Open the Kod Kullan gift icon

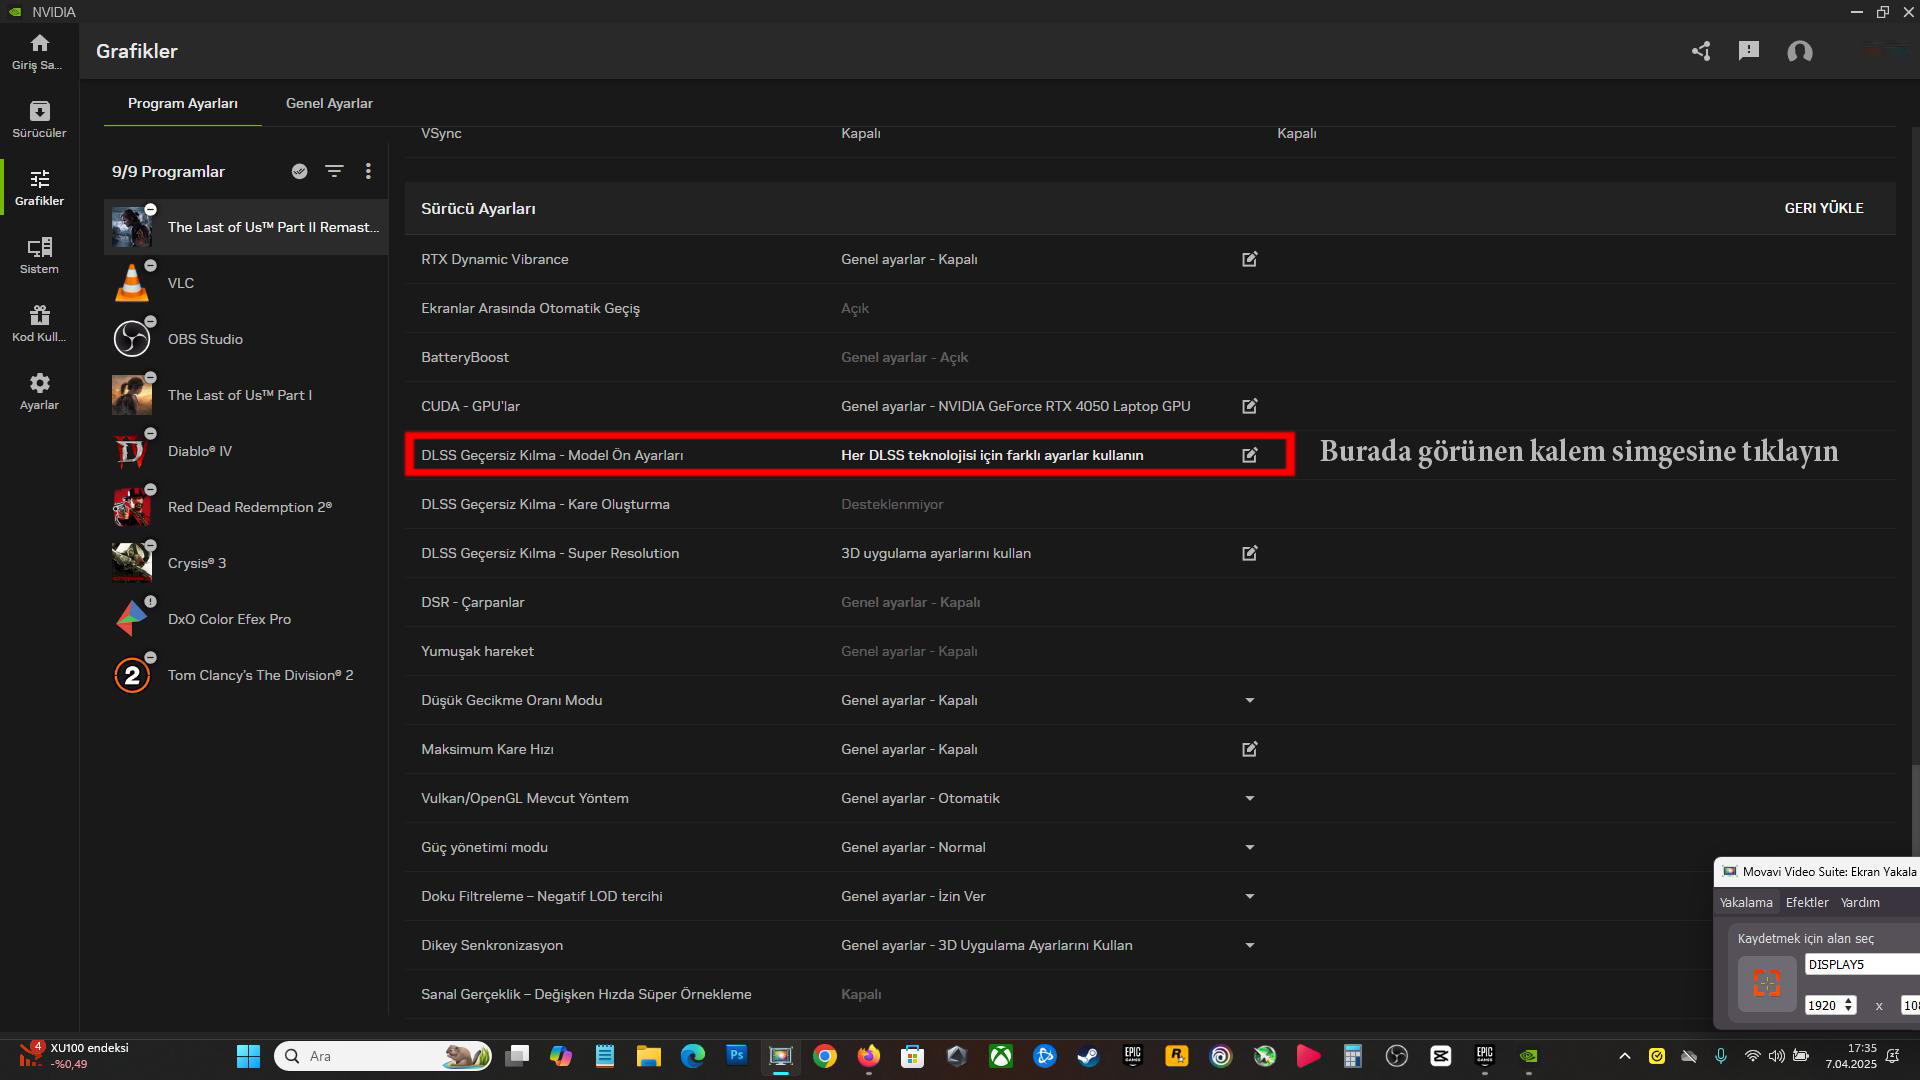click(x=39, y=323)
